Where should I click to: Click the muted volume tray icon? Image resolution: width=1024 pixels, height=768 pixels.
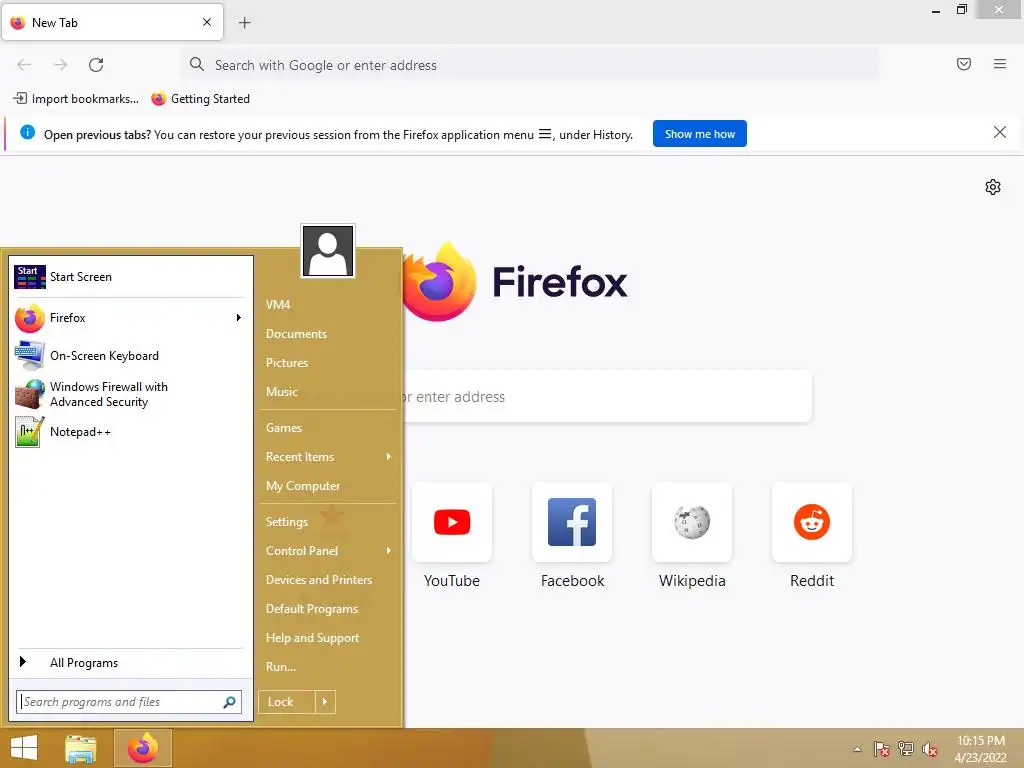[x=930, y=749]
